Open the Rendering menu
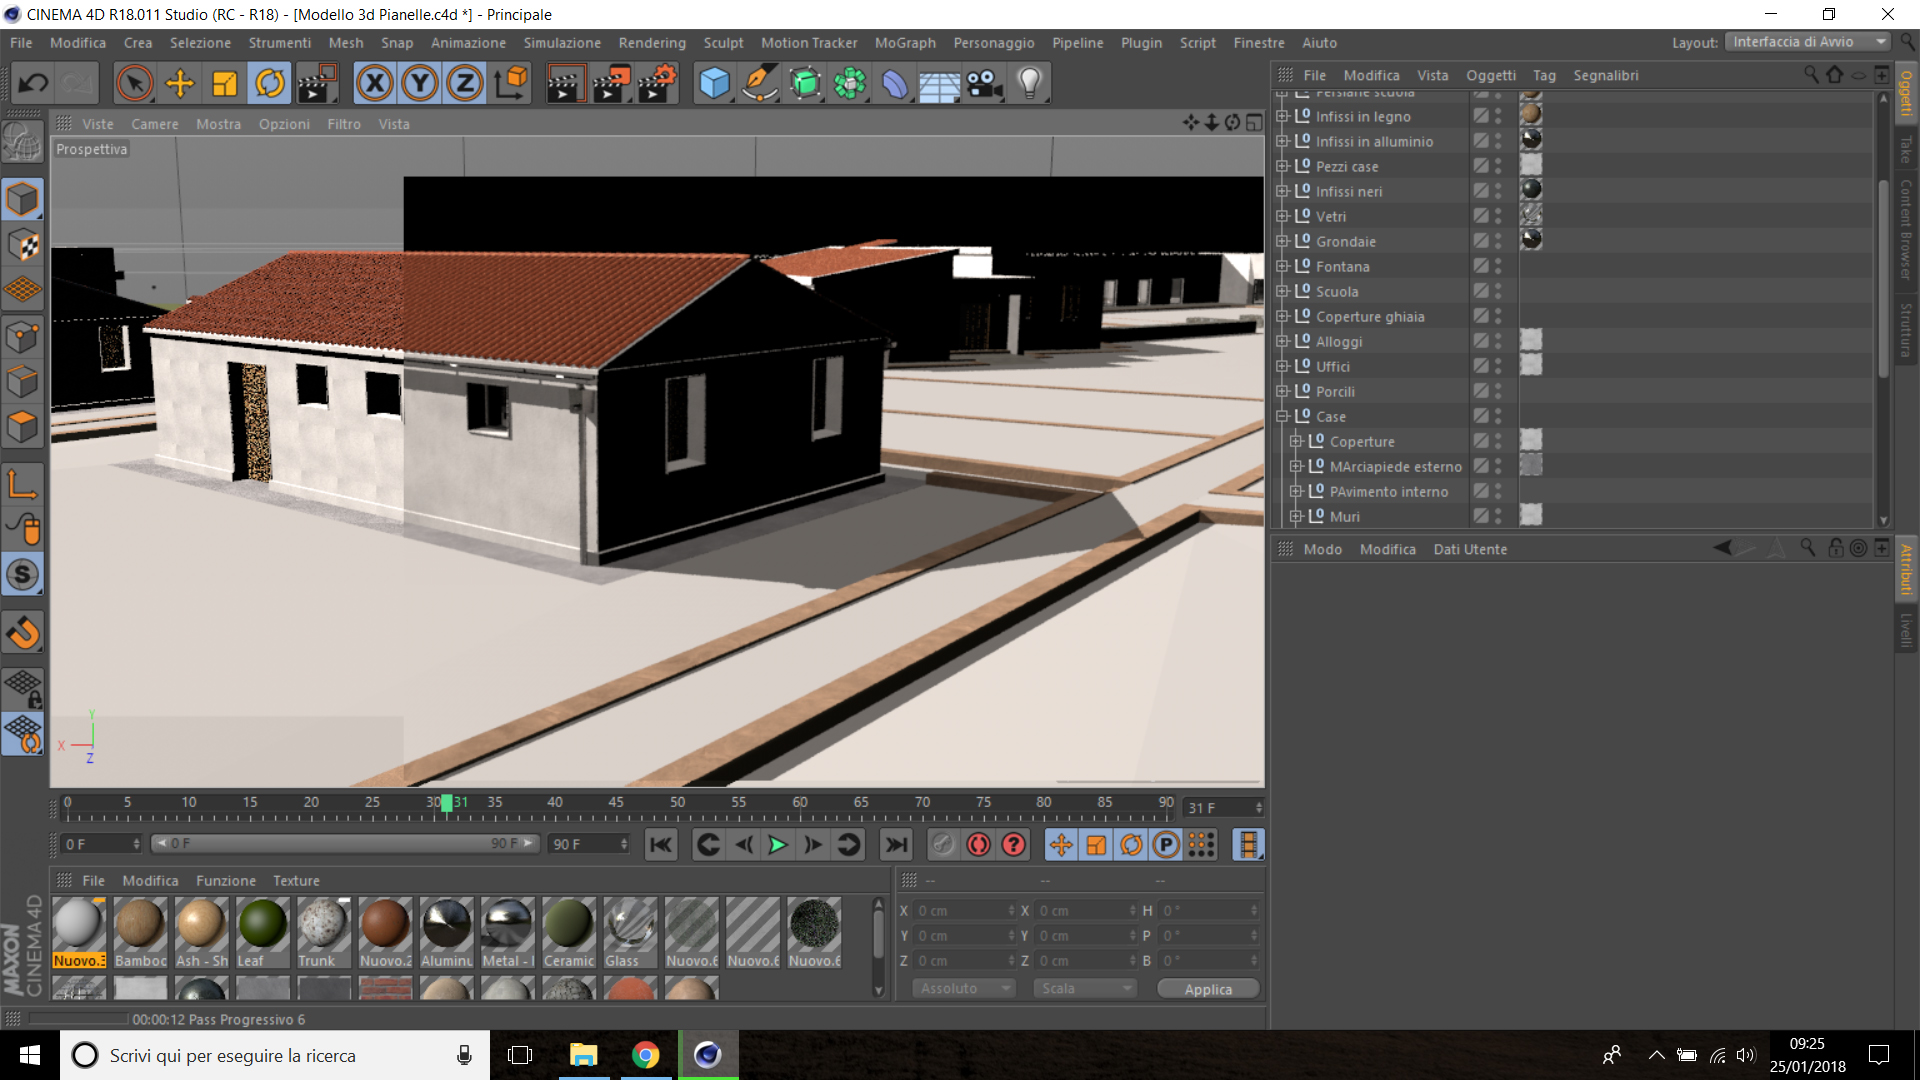The height and width of the screenshot is (1080, 1920). click(652, 43)
